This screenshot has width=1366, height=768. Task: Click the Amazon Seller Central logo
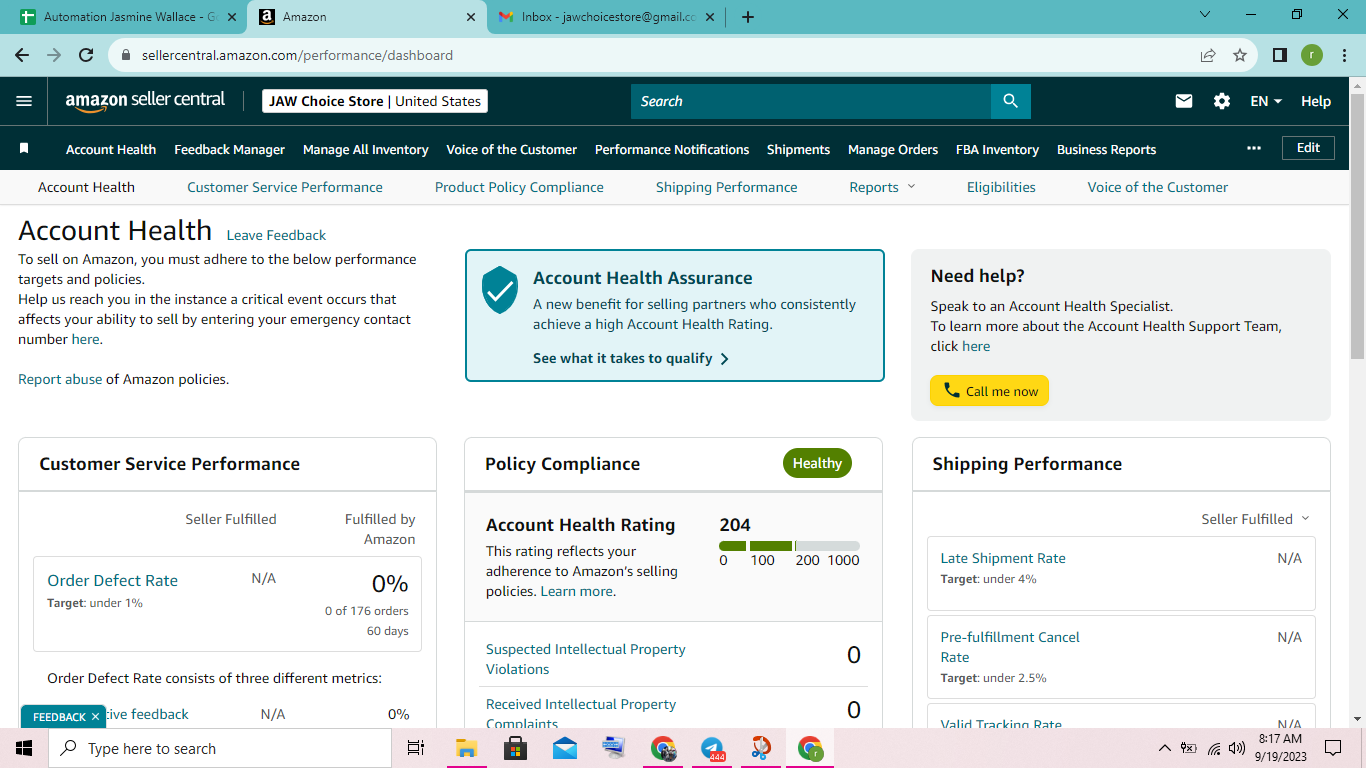tap(145, 101)
